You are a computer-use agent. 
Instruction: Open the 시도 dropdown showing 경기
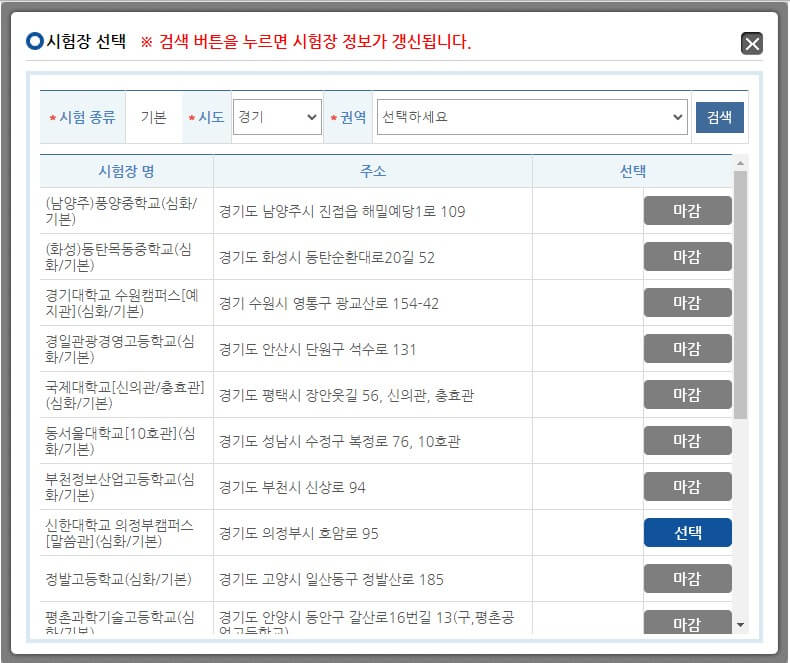tap(277, 117)
